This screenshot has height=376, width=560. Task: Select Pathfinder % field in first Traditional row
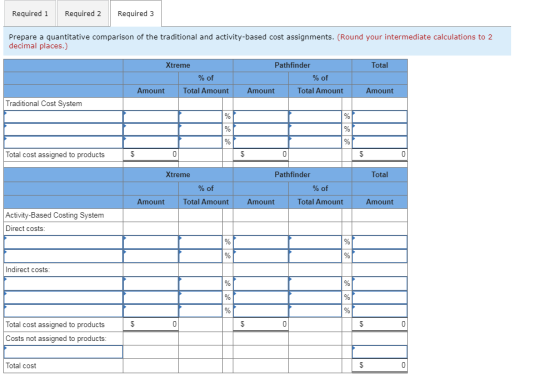315,116
